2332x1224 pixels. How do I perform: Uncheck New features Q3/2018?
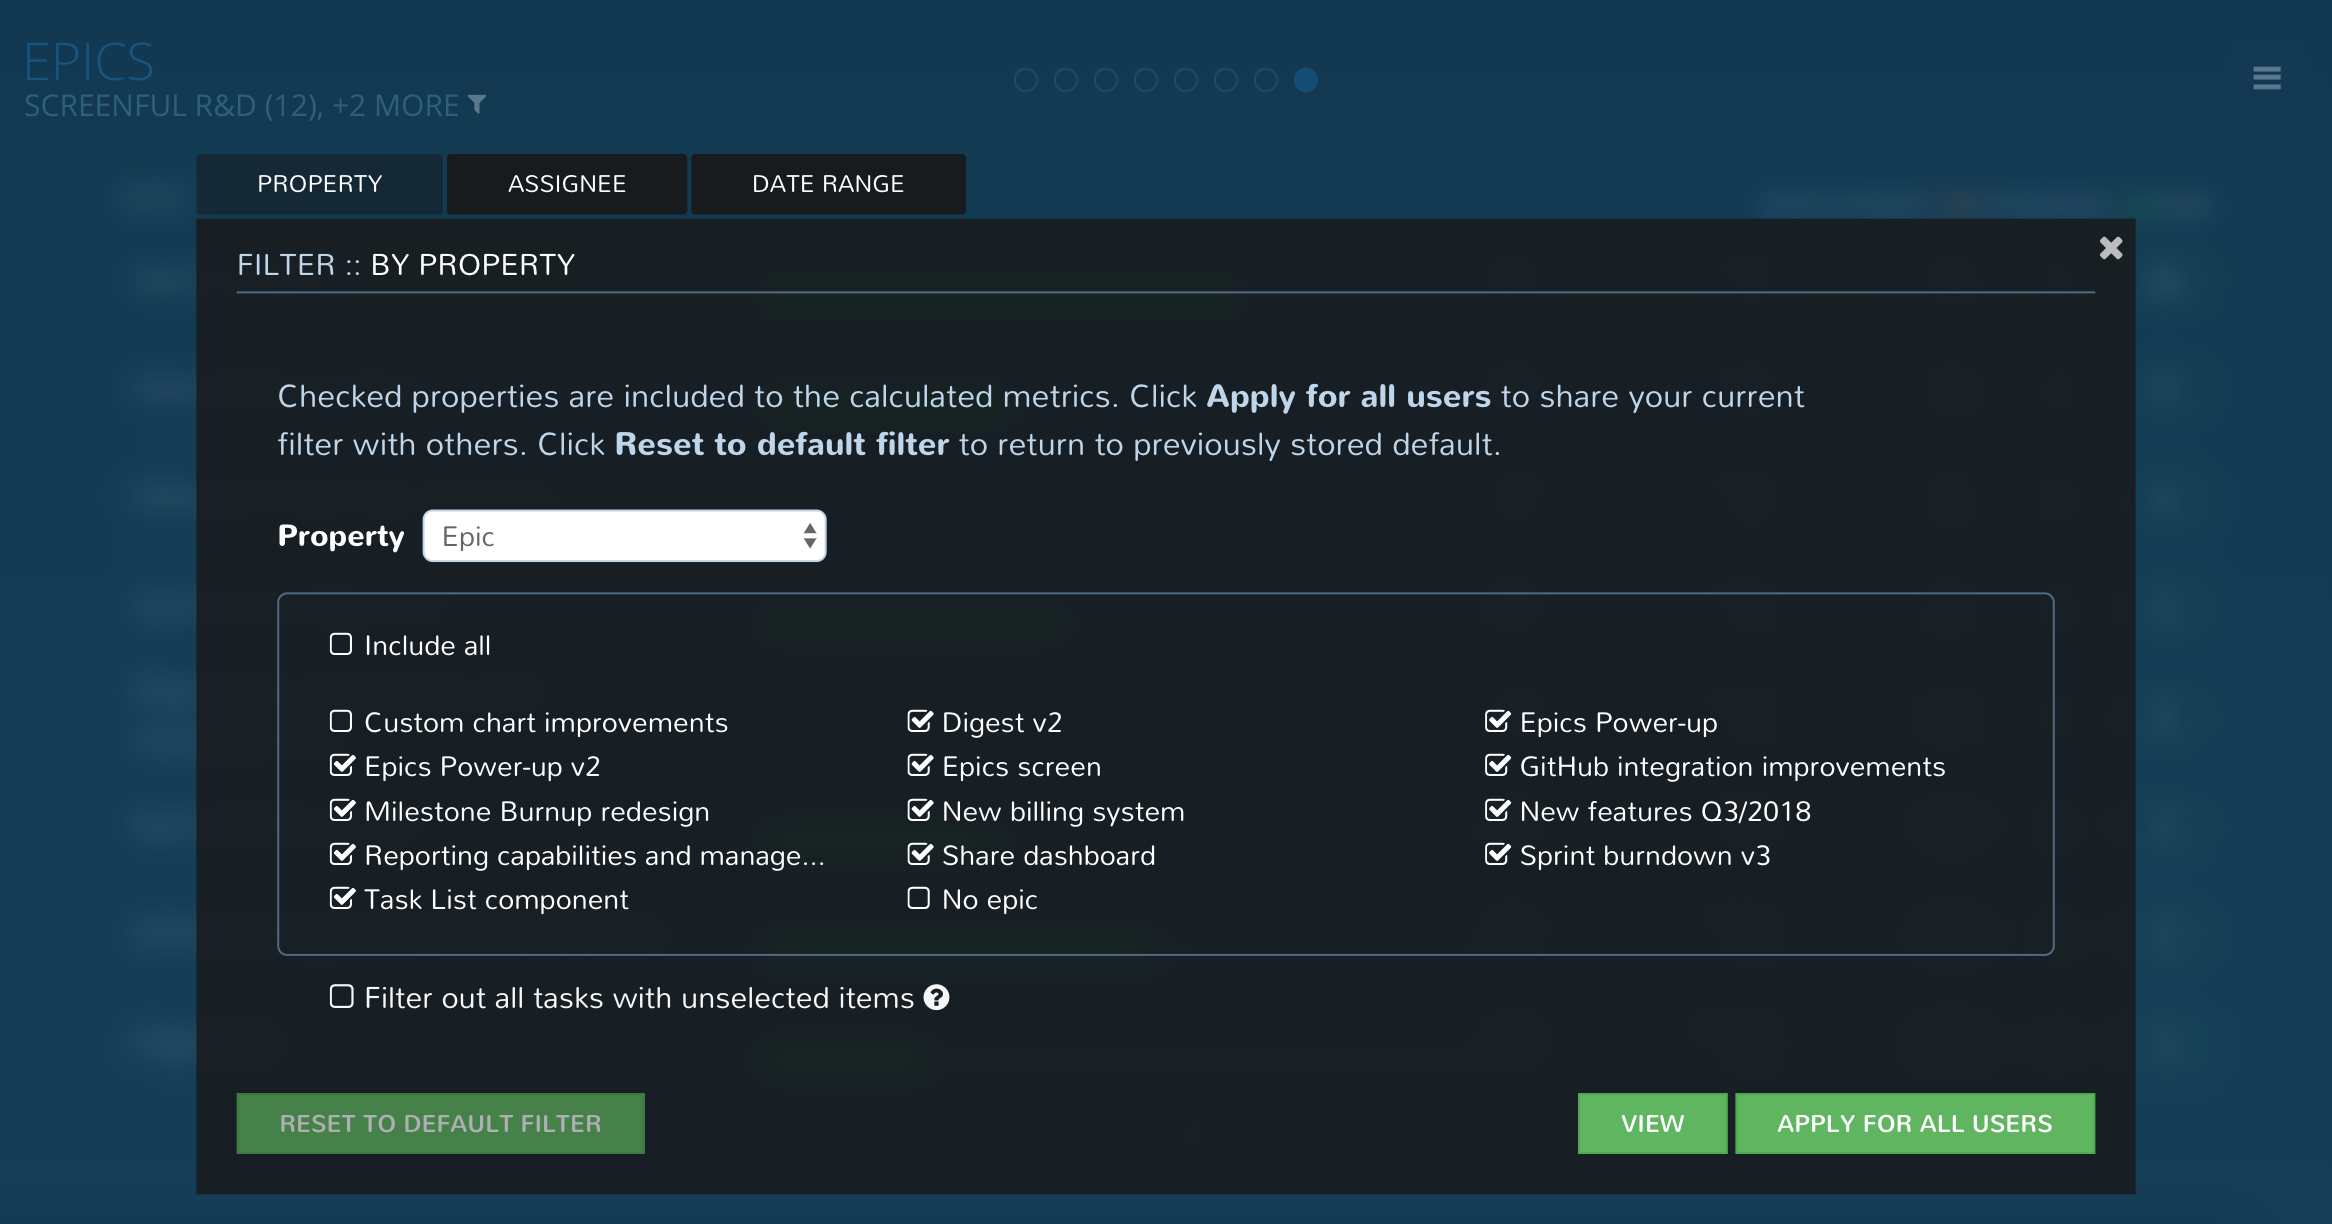1497,810
